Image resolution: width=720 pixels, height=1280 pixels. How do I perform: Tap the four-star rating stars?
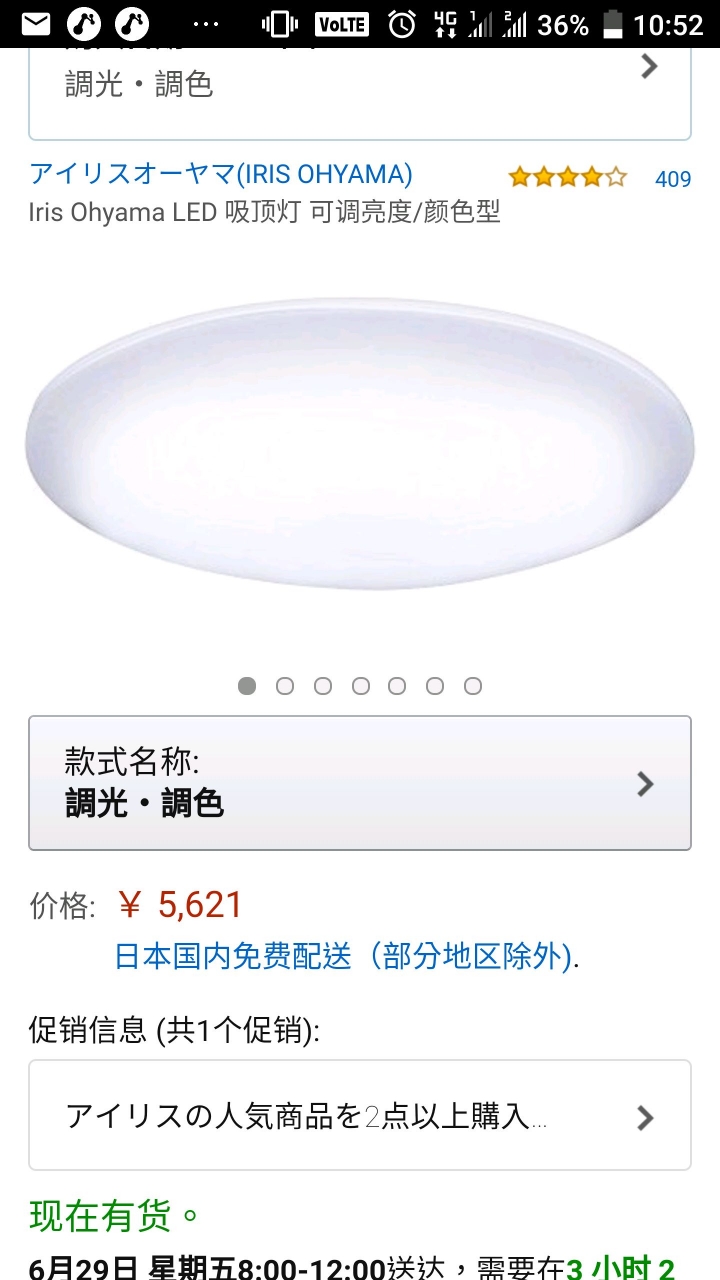567,178
